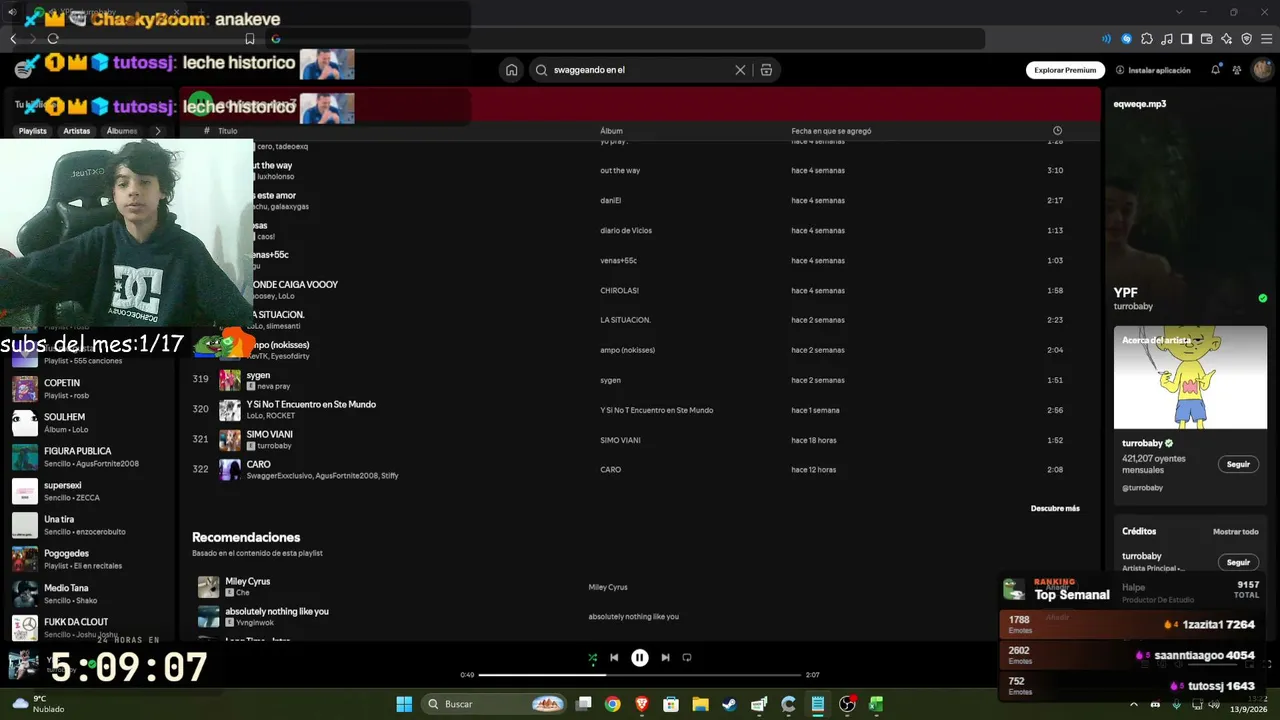Select the Álbumes filter chip
The height and width of the screenshot is (720, 1280).
point(122,131)
